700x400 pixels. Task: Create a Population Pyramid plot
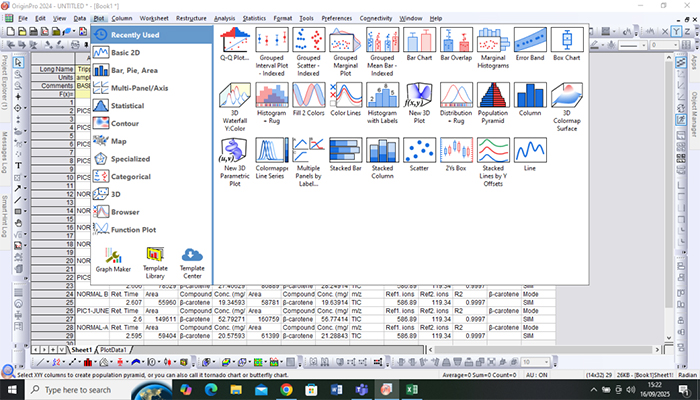[493, 103]
